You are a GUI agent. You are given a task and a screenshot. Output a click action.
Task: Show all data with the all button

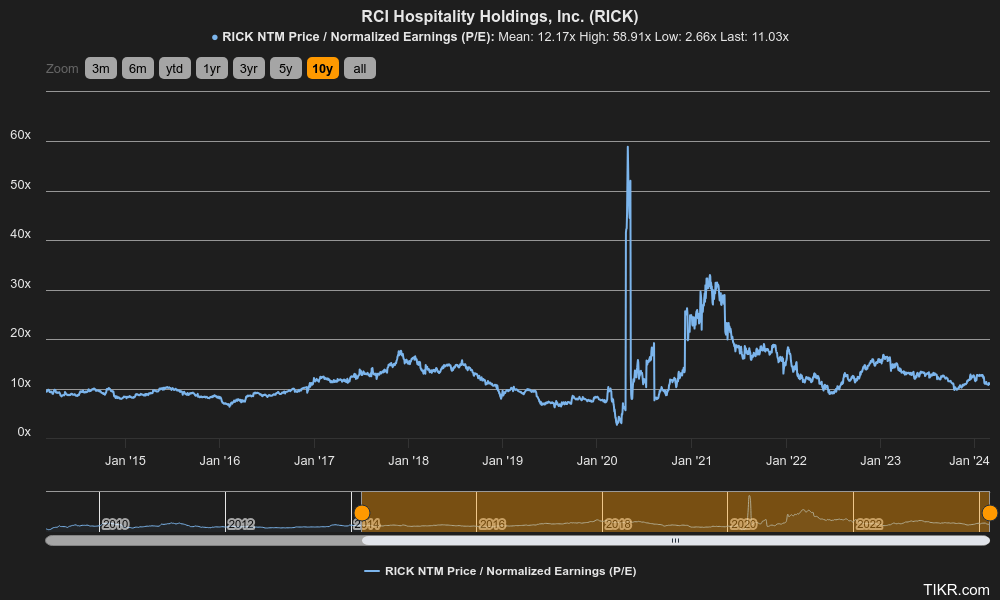360,69
